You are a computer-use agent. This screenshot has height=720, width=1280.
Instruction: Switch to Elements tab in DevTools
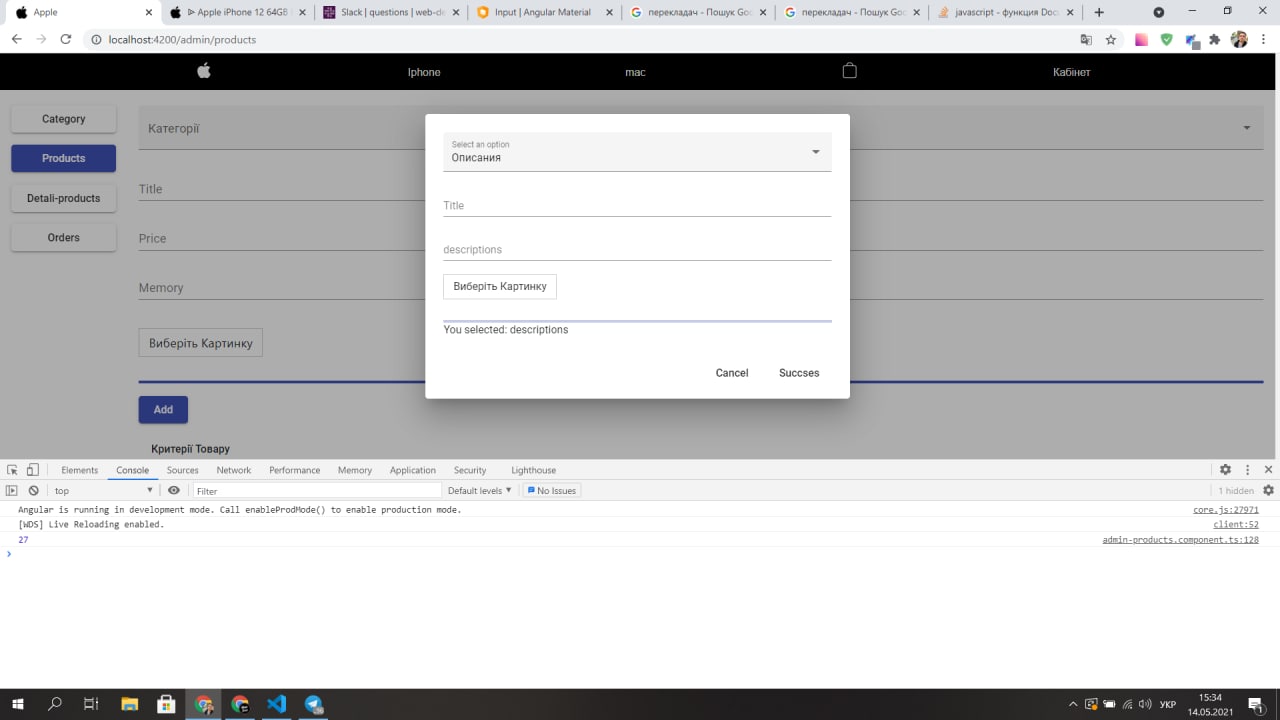(x=79, y=470)
